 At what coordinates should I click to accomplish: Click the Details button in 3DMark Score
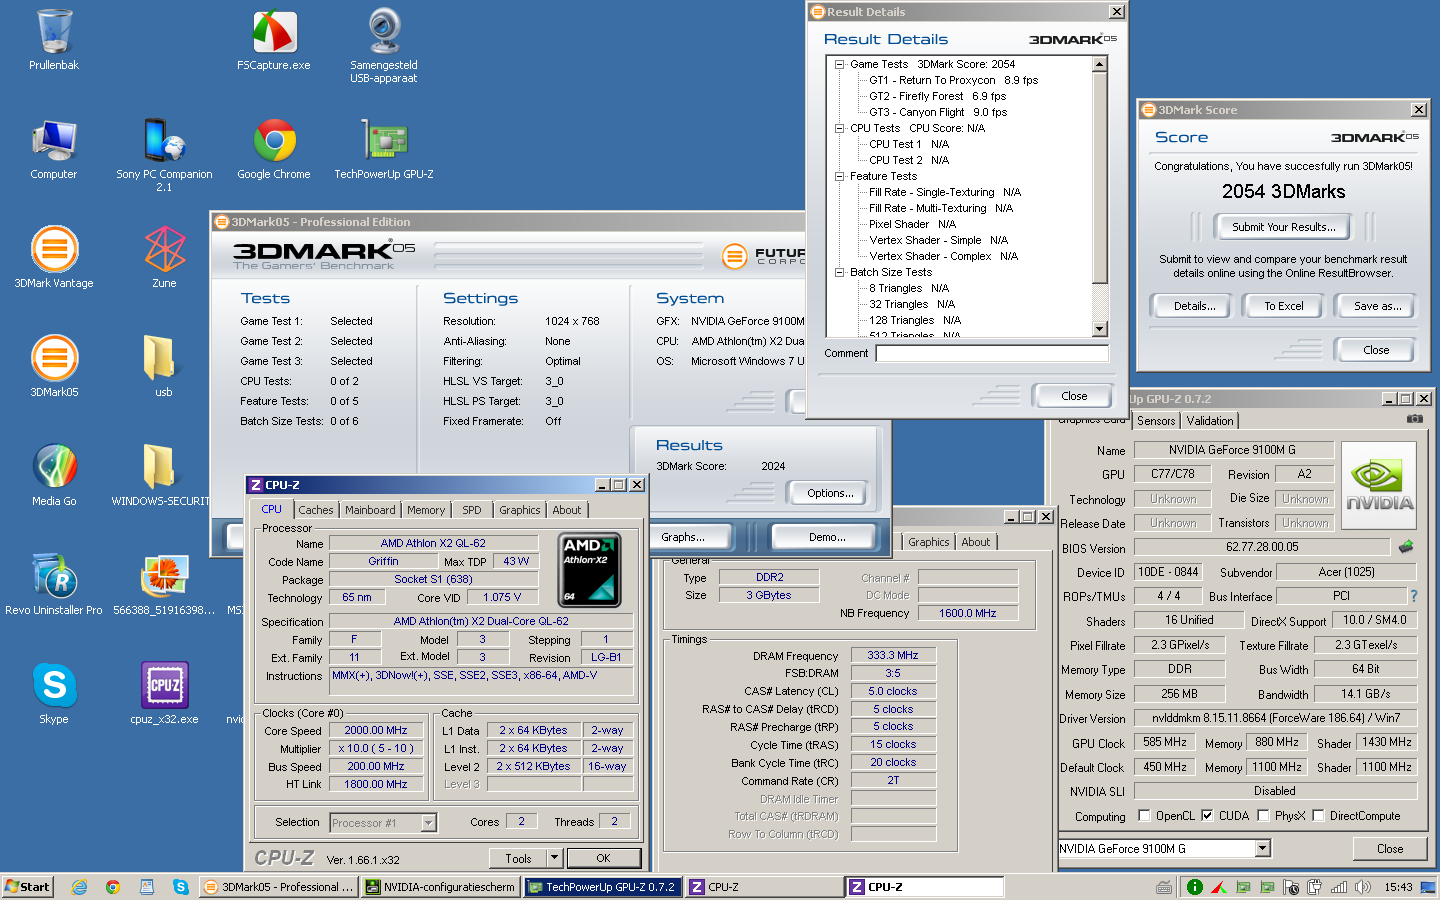(x=1195, y=306)
